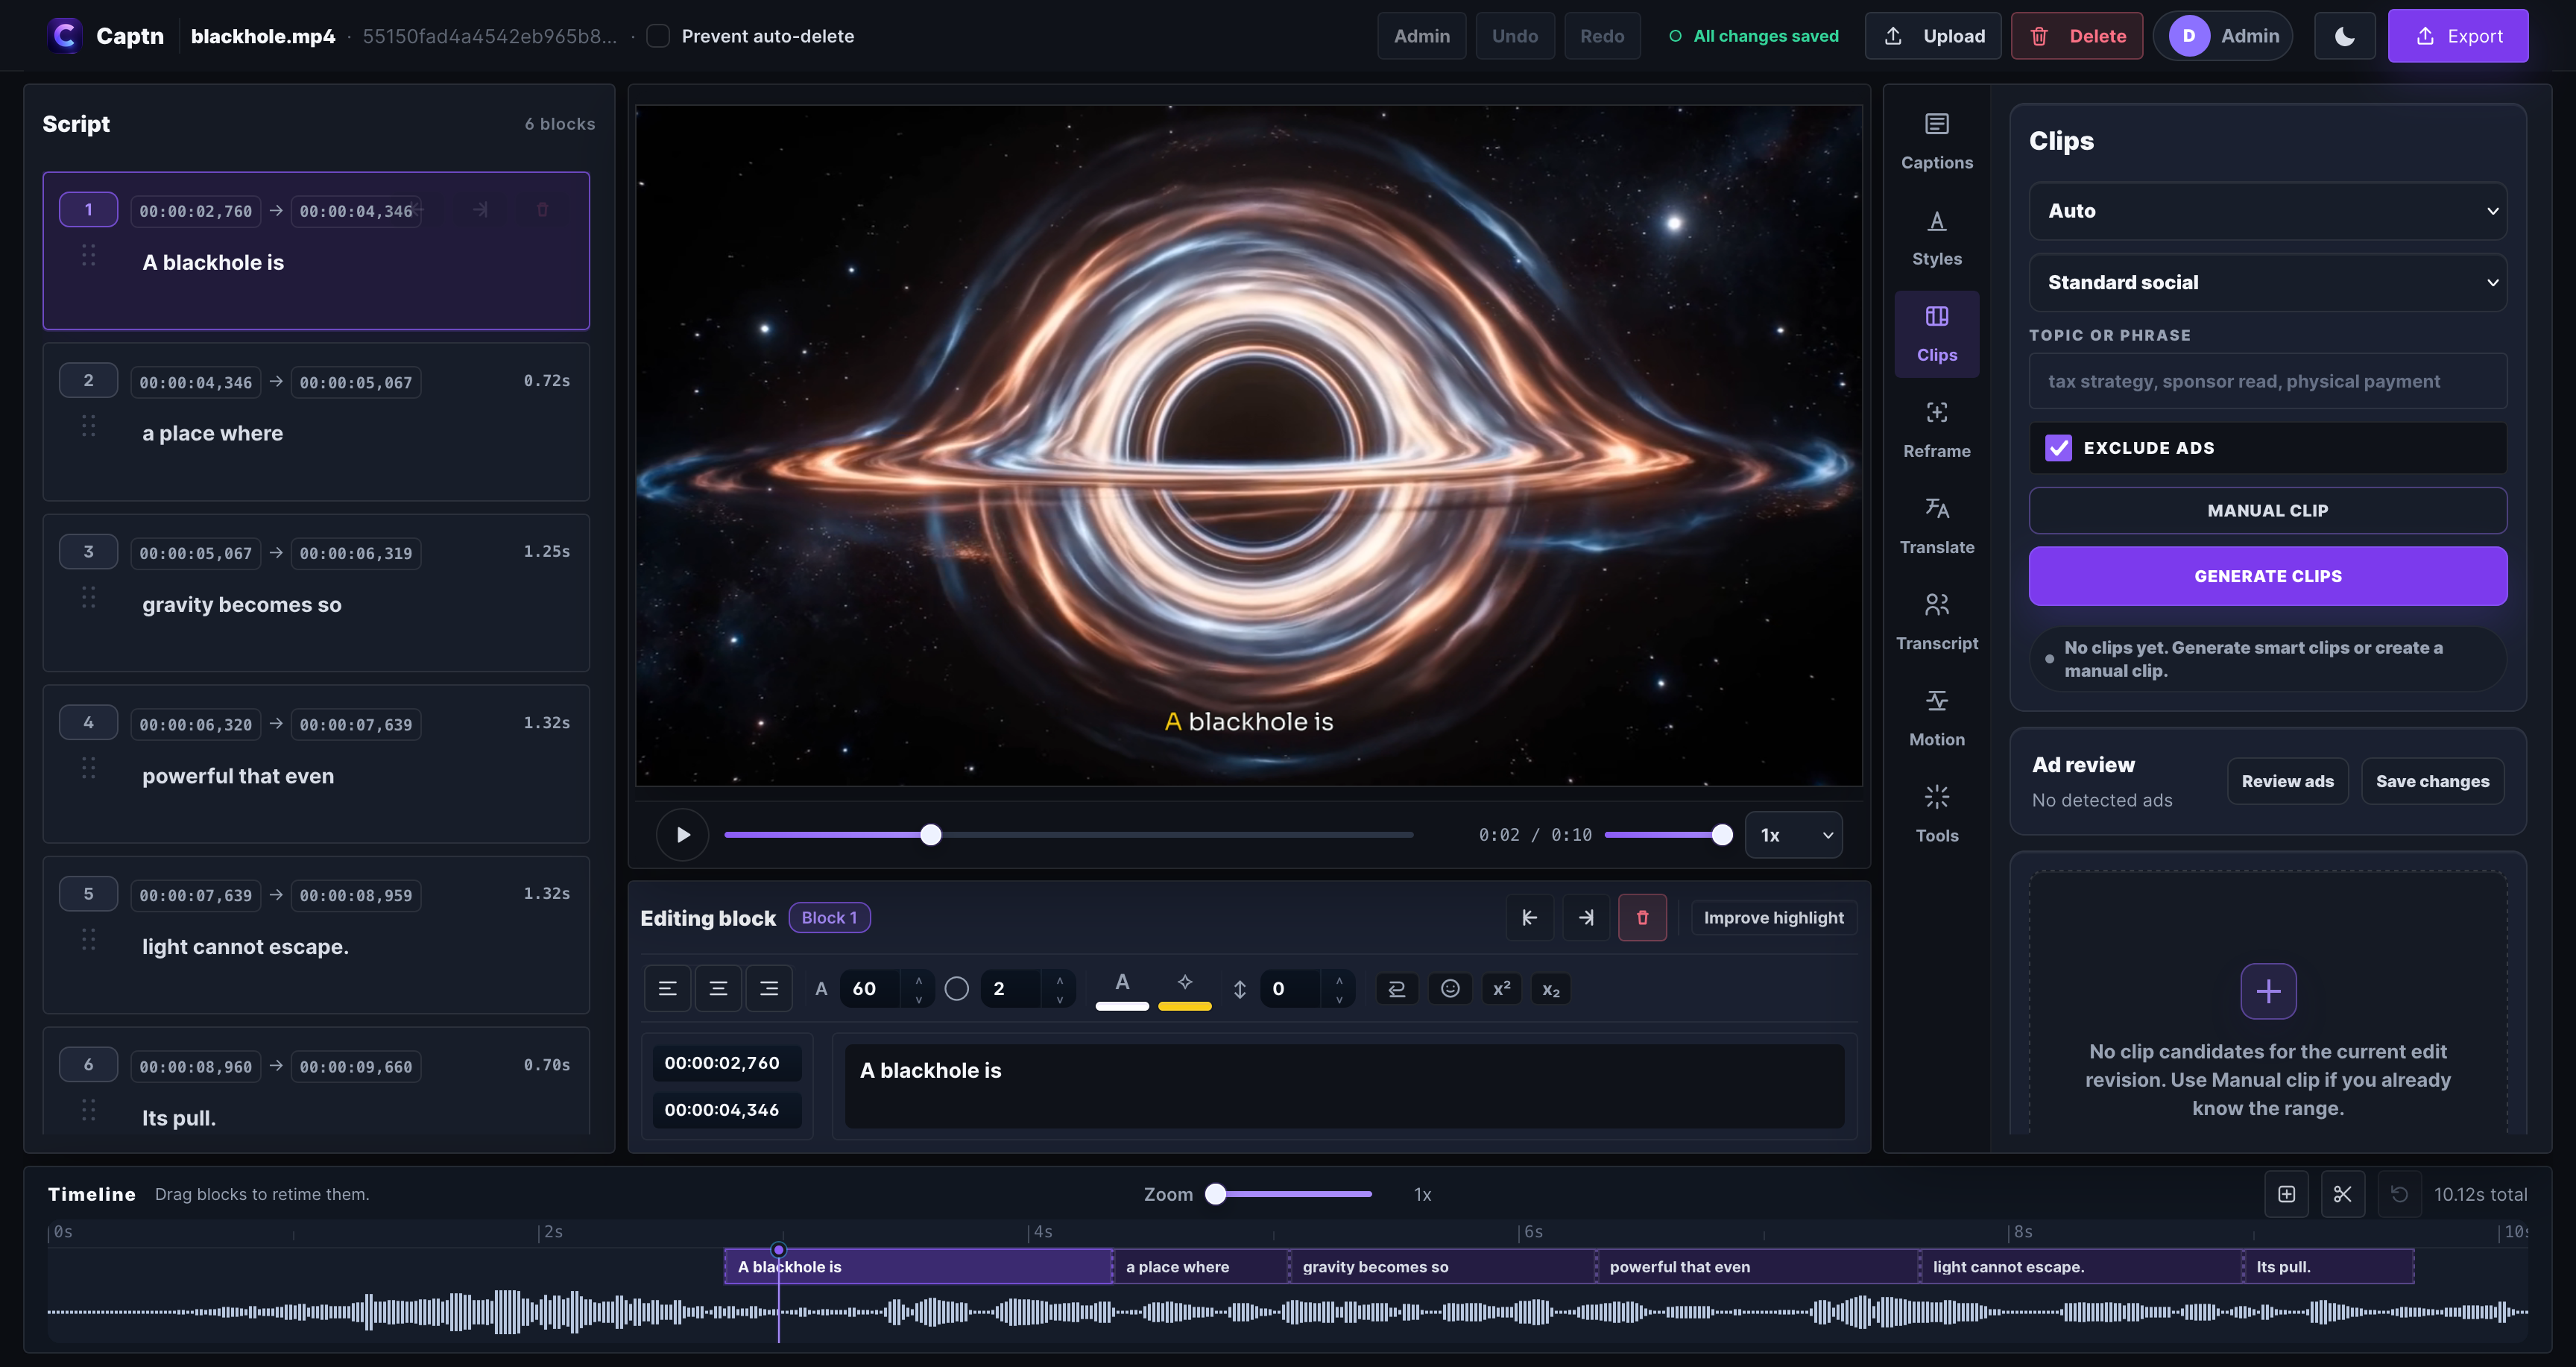Click the timeline reset/undo icon
This screenshot has width=2576, height=1367.
[2398, 1193]
